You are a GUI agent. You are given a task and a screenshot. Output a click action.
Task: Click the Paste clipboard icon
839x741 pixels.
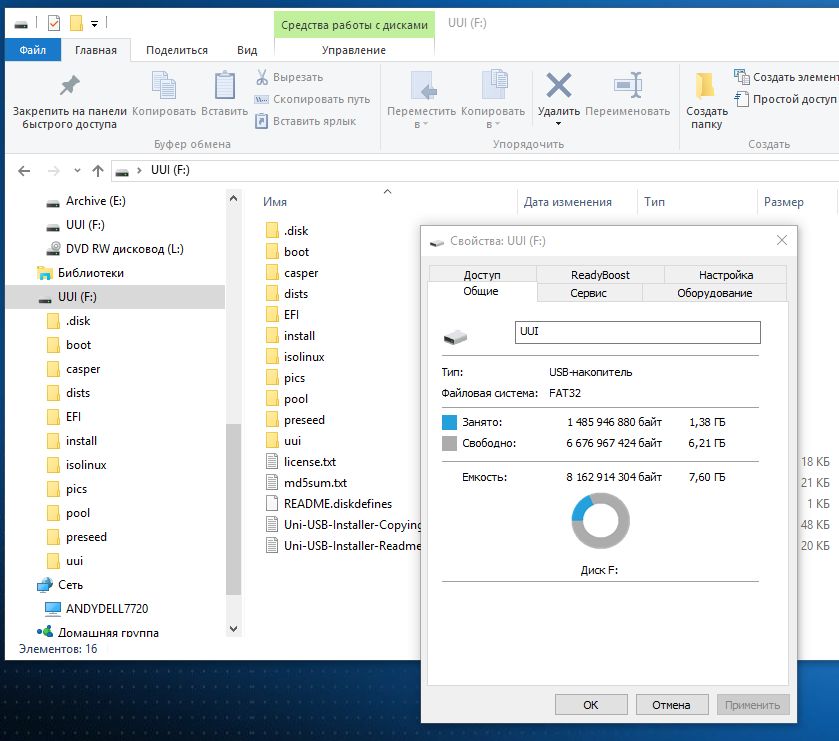(x=224, y=87)
